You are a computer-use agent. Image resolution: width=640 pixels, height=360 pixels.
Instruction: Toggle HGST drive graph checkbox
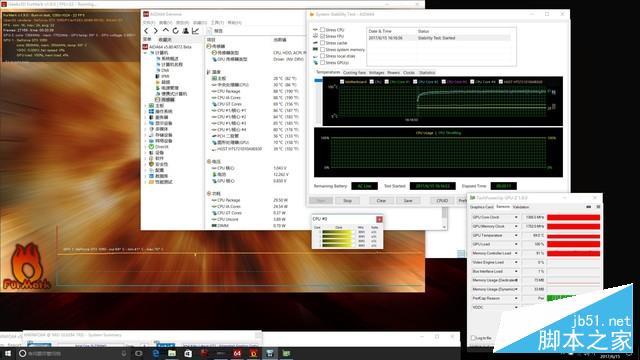500,82
